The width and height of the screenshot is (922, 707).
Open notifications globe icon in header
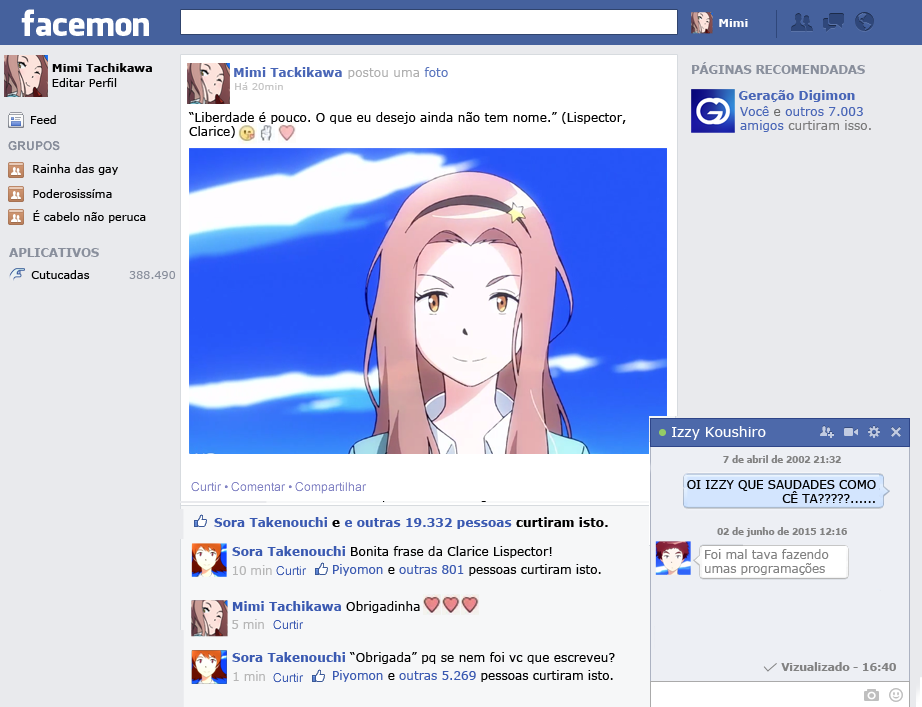click(864, 22)
